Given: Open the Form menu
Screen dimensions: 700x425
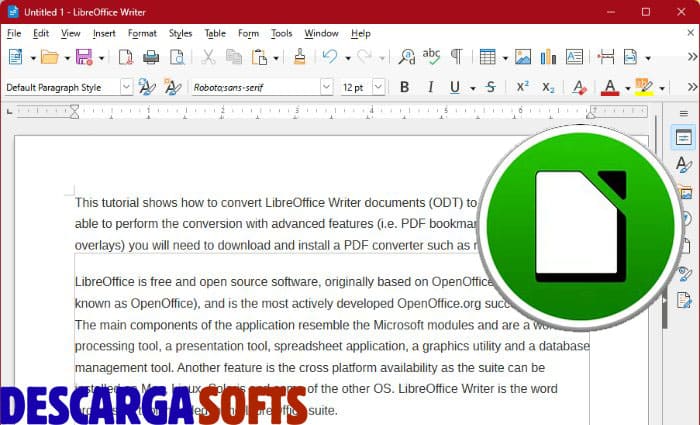Looking at the screenshot, I should (248, 33).
